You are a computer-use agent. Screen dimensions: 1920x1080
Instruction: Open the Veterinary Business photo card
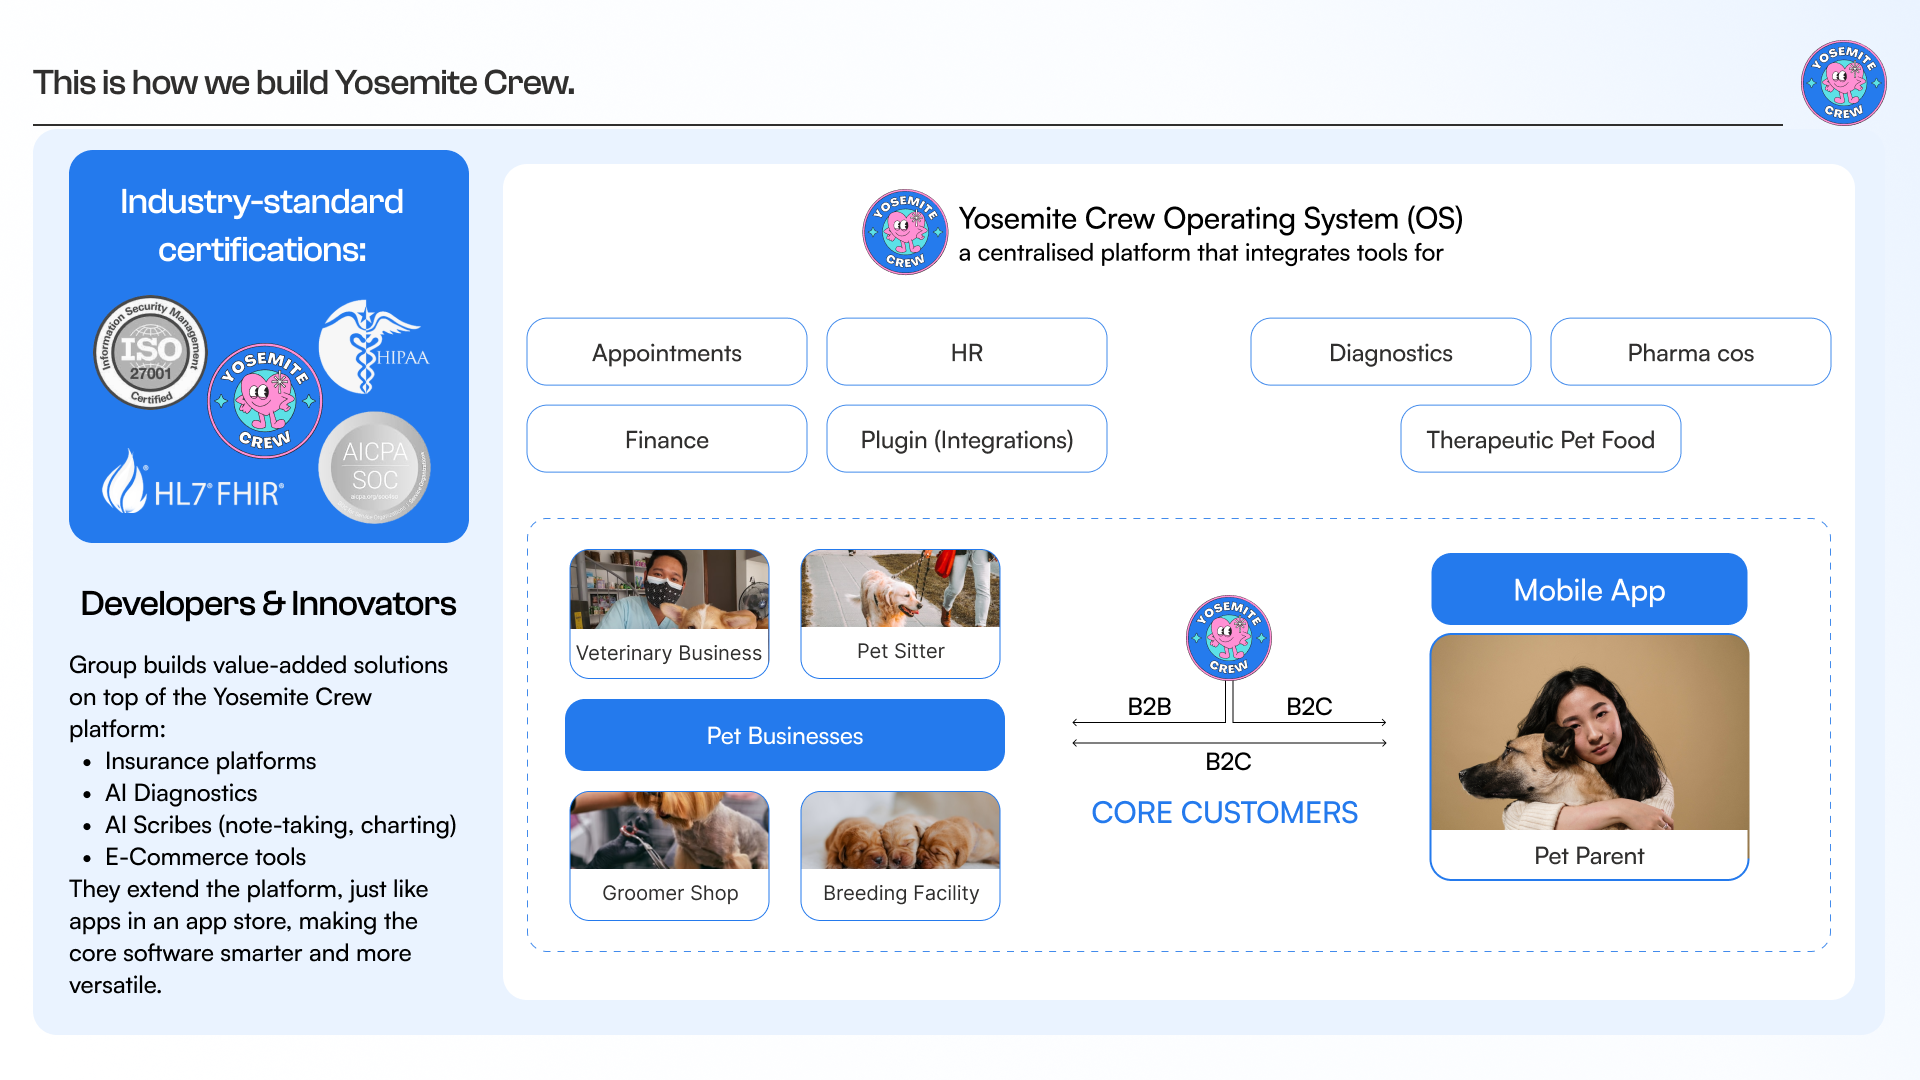669,613
